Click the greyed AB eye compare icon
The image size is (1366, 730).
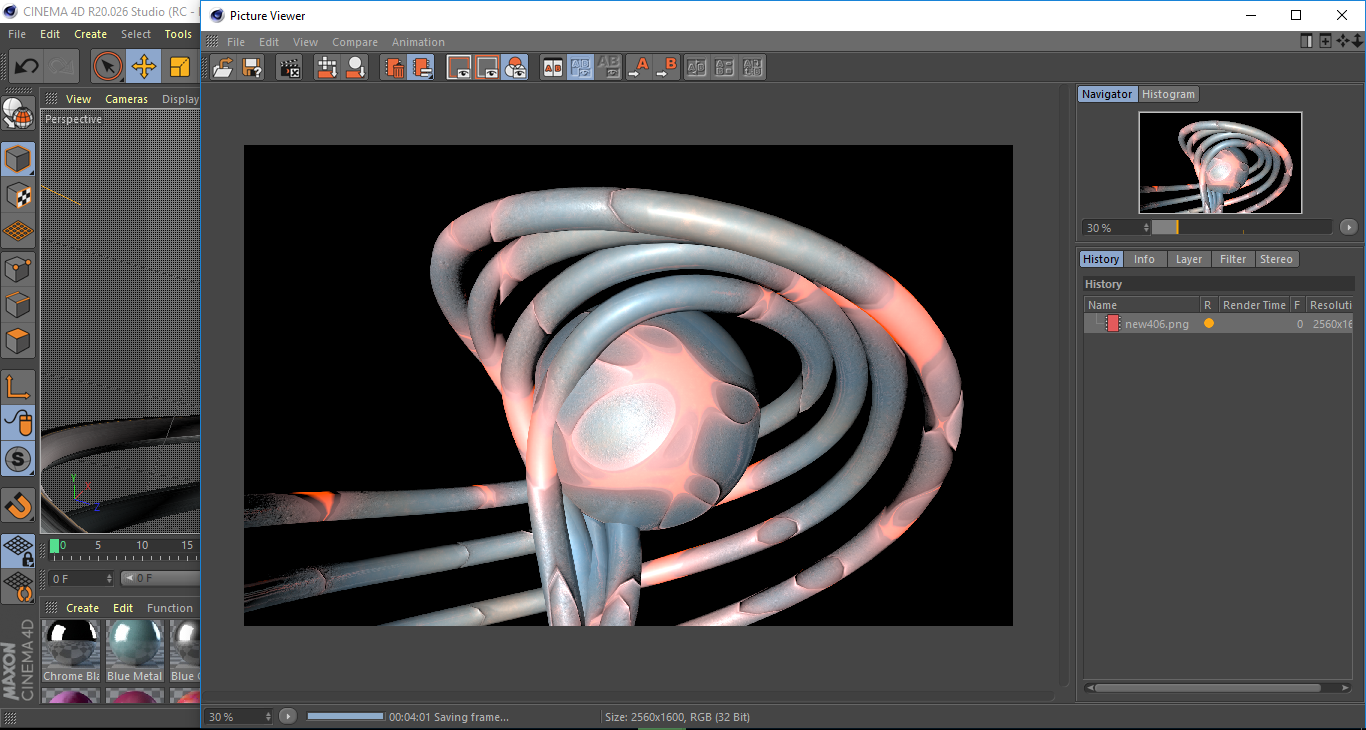[608, 68]
